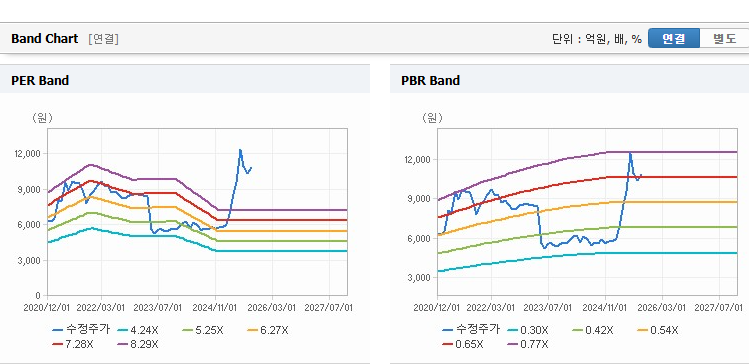749x364 pixels.
Task: Click the Band Chart section title
Action: click(44, 39)
